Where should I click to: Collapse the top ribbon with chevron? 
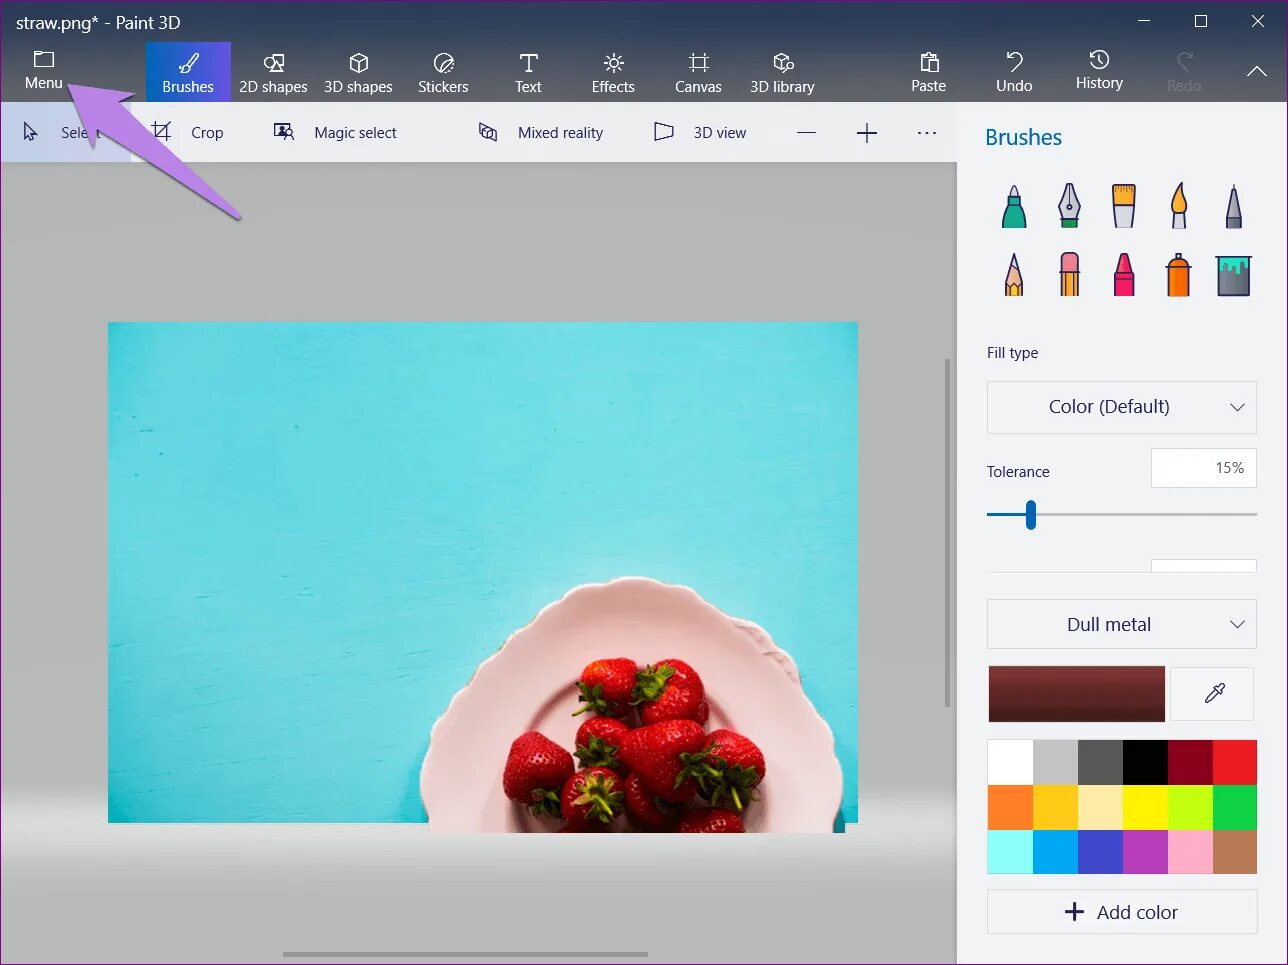pyautogui.click(x=1256, y=72)
